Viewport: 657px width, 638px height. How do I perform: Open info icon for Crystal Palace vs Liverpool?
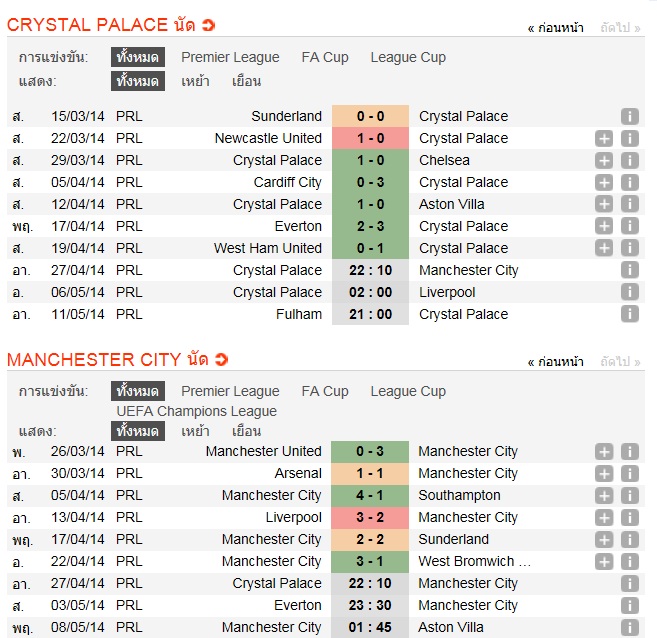(629, 292)
